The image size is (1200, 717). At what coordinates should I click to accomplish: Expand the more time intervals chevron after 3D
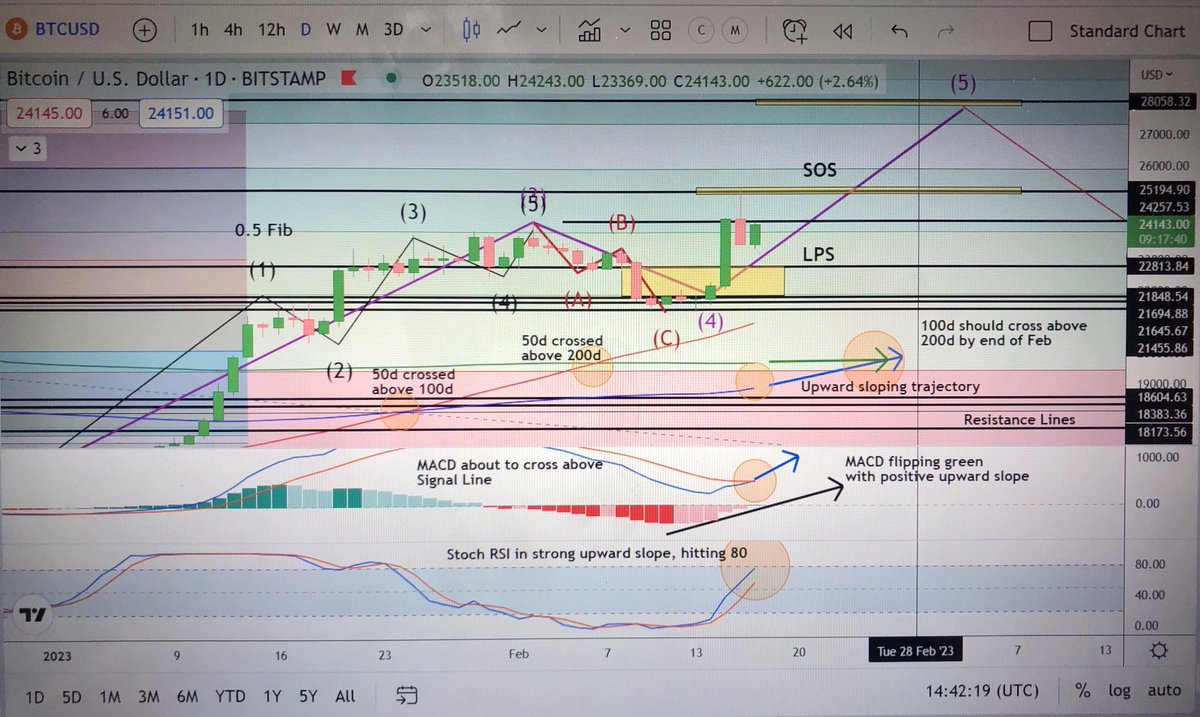(424, 30)
